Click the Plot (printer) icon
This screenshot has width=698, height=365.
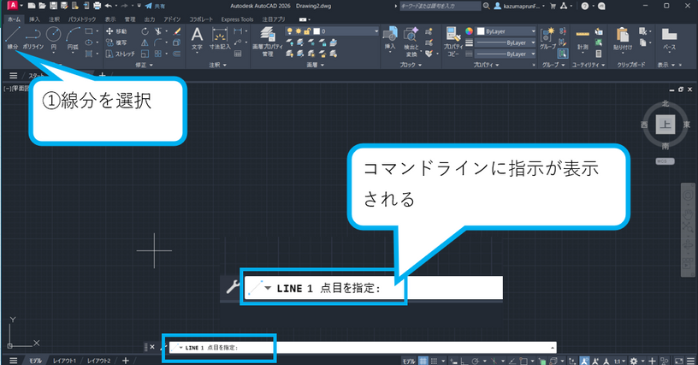pyautogui.click(x=97, y=6)
